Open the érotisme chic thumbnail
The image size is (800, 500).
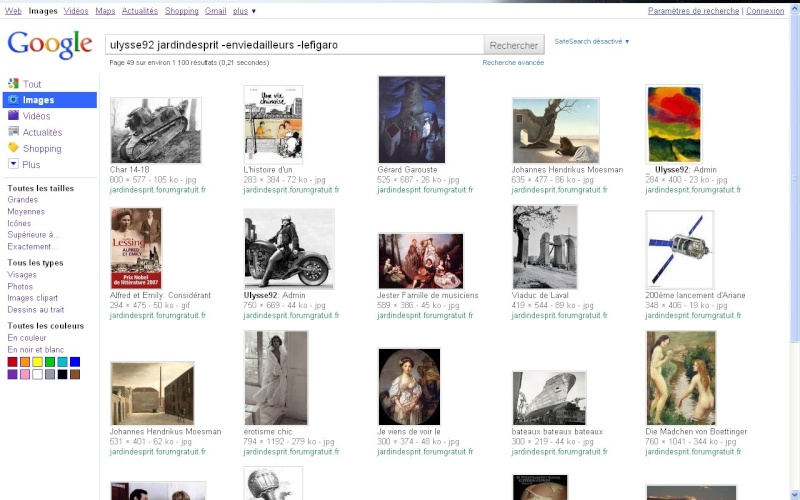(x=276, y=378)
